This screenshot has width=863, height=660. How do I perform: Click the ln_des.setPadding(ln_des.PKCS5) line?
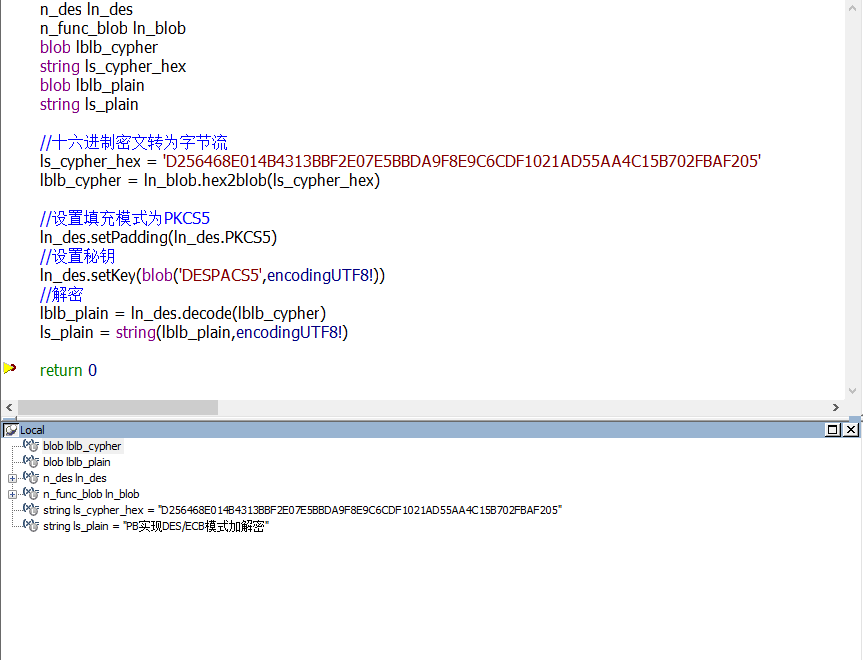[159, 237]
